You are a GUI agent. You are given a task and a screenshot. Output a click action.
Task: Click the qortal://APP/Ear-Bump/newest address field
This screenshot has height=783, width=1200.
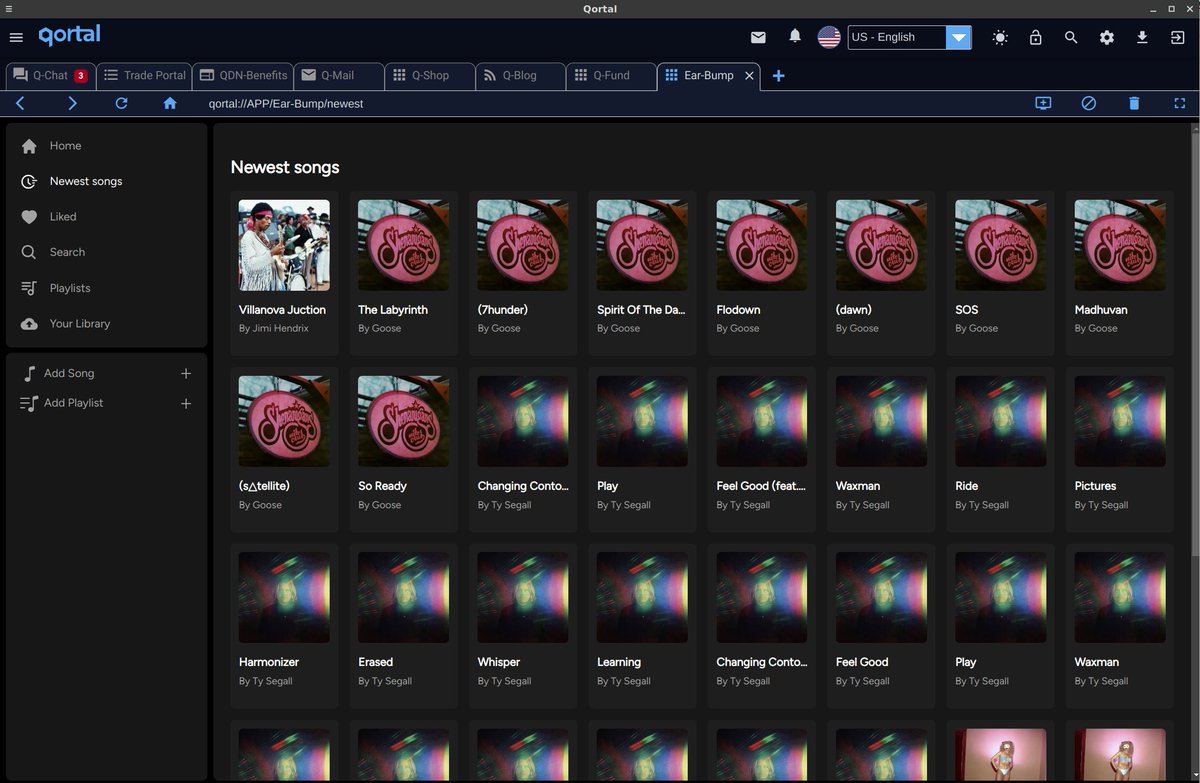click(x=286, y=103)
